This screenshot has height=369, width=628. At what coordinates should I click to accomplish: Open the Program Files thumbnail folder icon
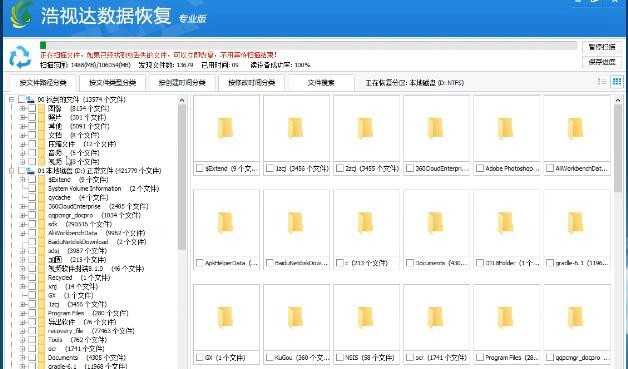click(x=506, y=317)
